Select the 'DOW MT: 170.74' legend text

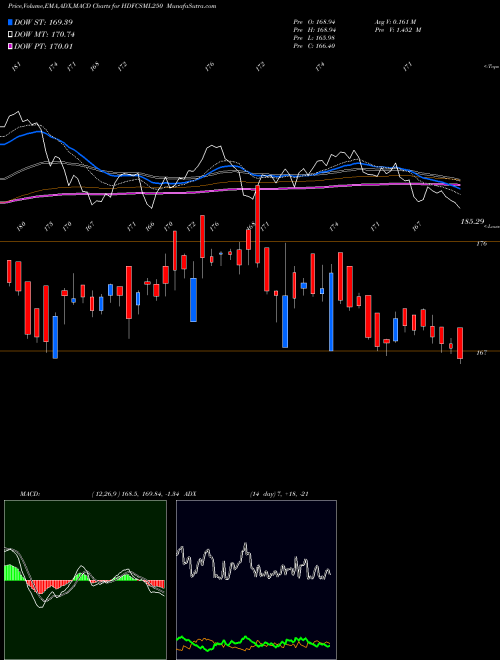45,35
